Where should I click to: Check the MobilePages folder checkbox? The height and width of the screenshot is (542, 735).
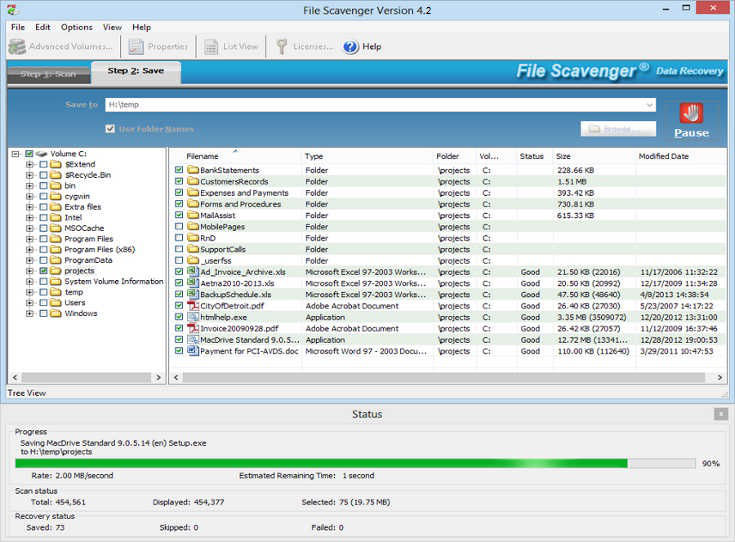[x=179, y=226]
